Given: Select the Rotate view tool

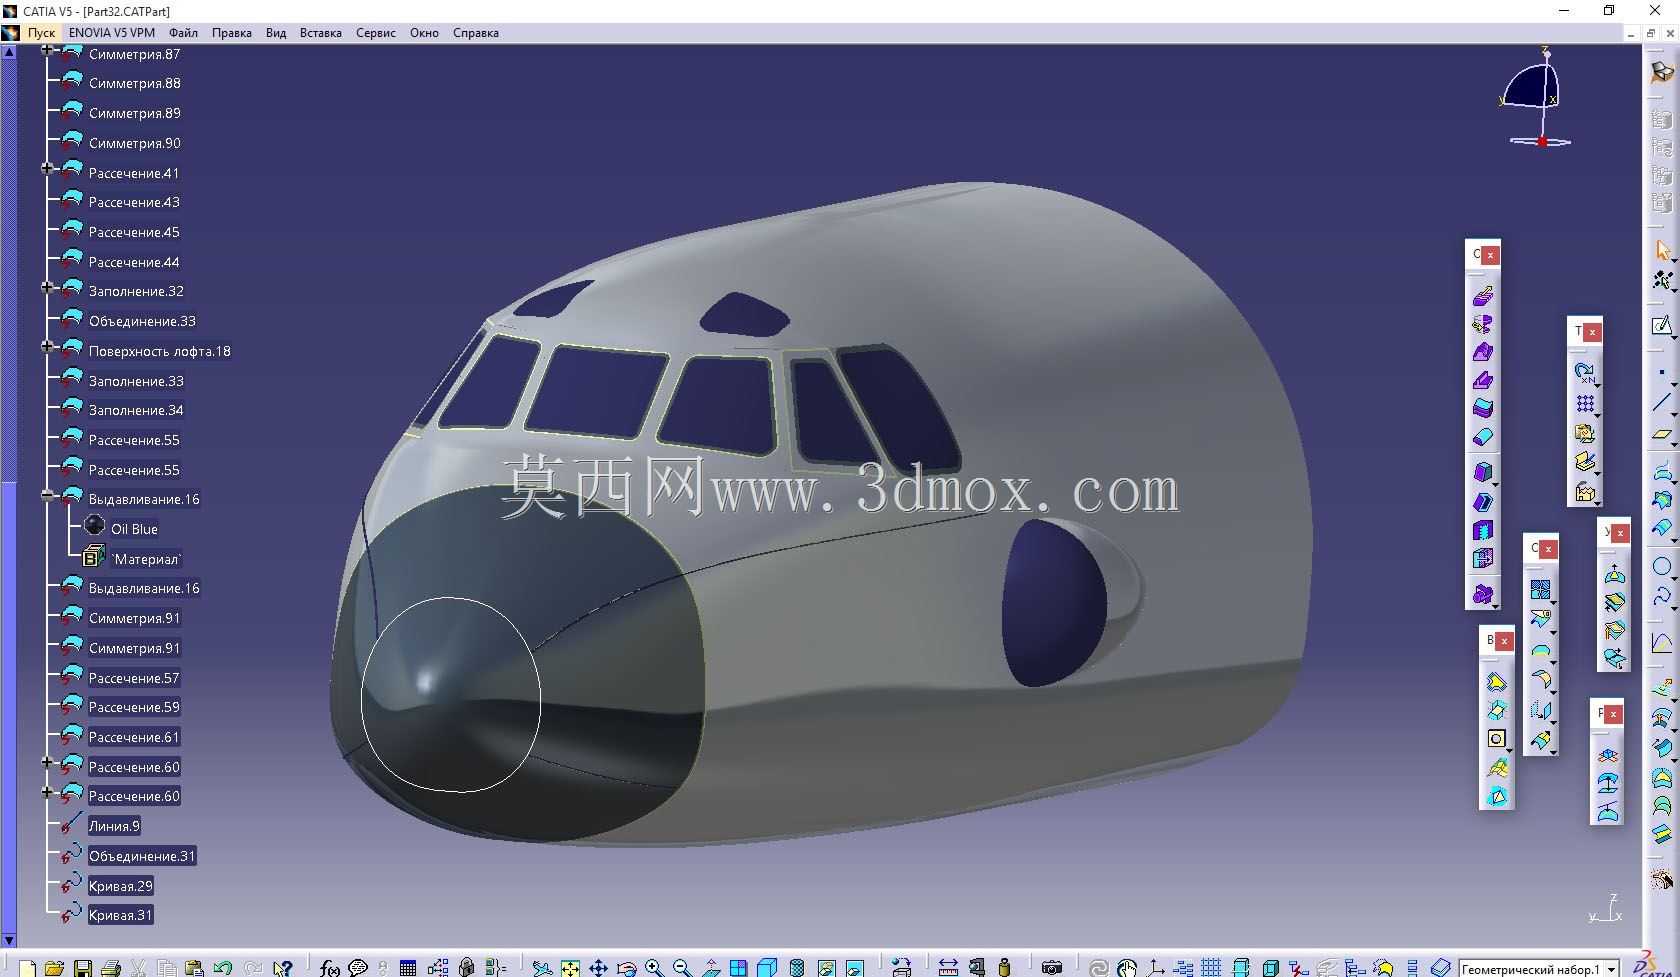Looking at the screenshot, I should click(x=626, y=967).
